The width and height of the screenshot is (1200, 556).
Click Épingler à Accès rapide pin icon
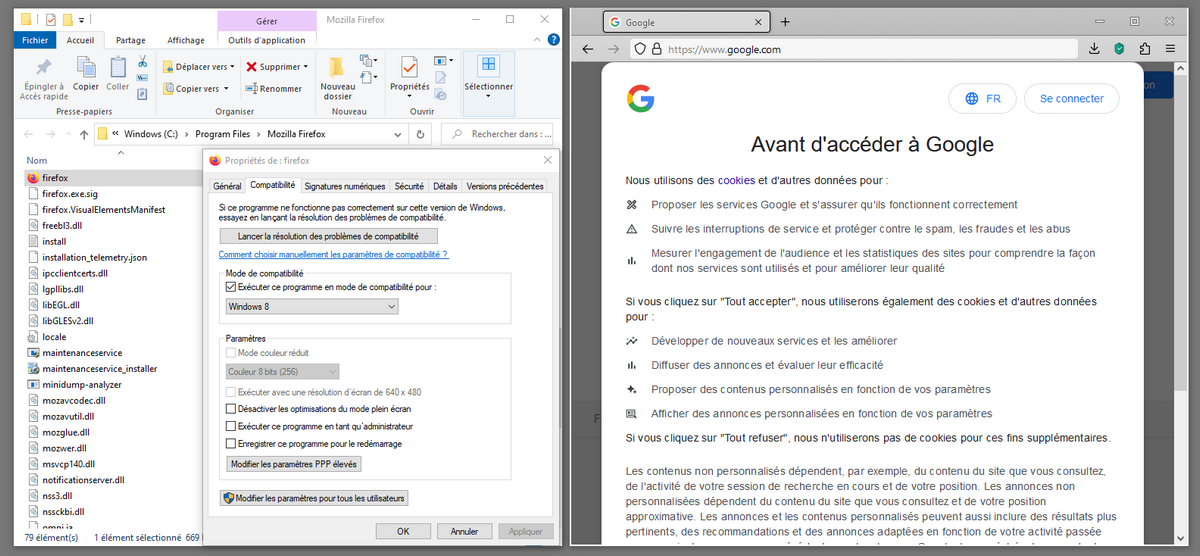pyautogui.click(x=44, y=68)
